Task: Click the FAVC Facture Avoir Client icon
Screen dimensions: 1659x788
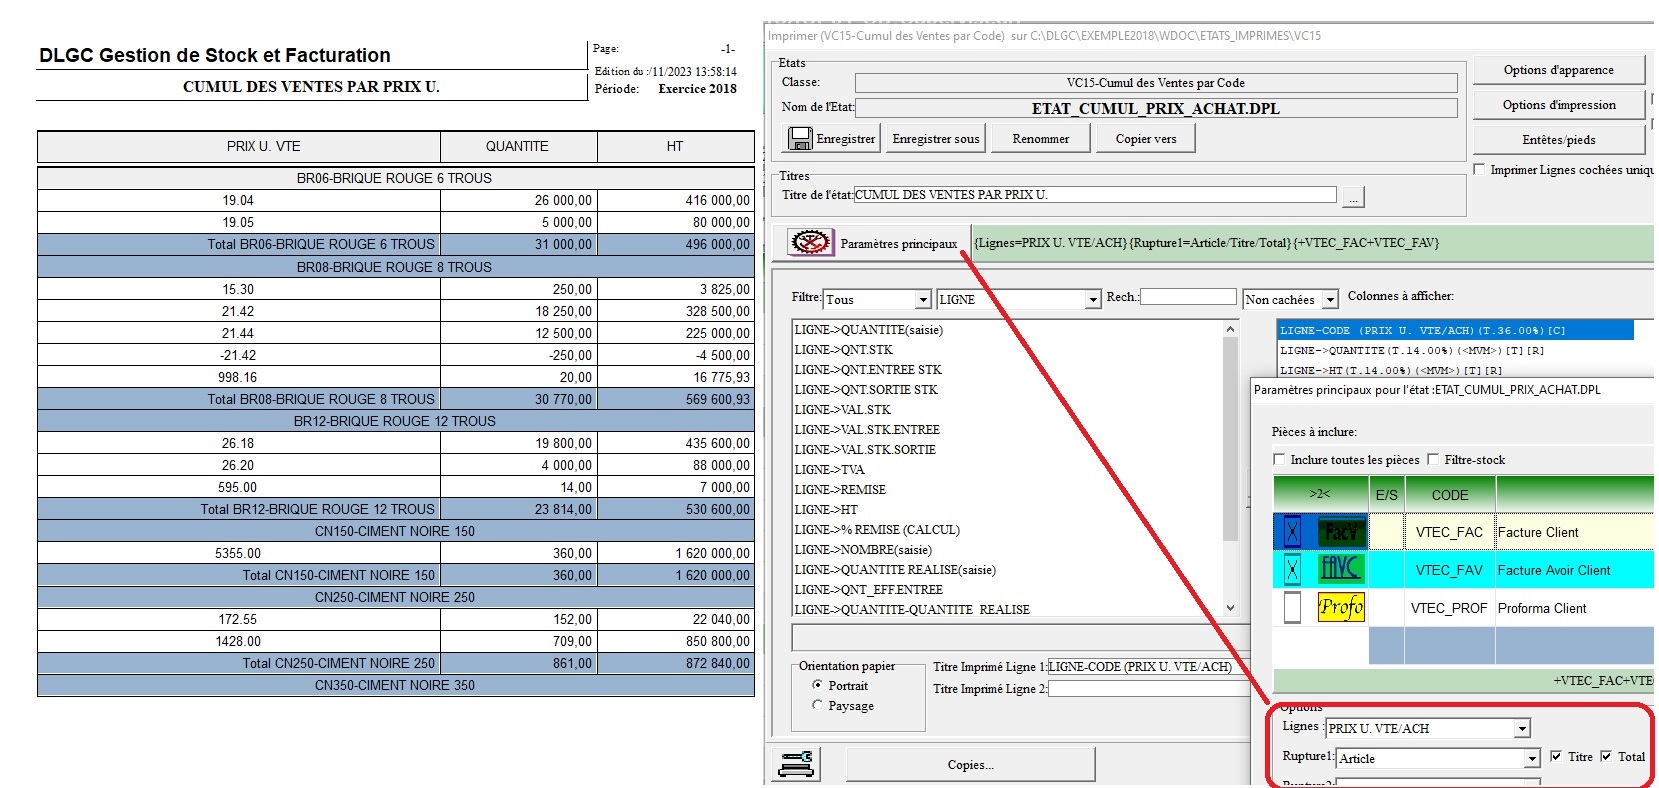Action: [1340, 569]
